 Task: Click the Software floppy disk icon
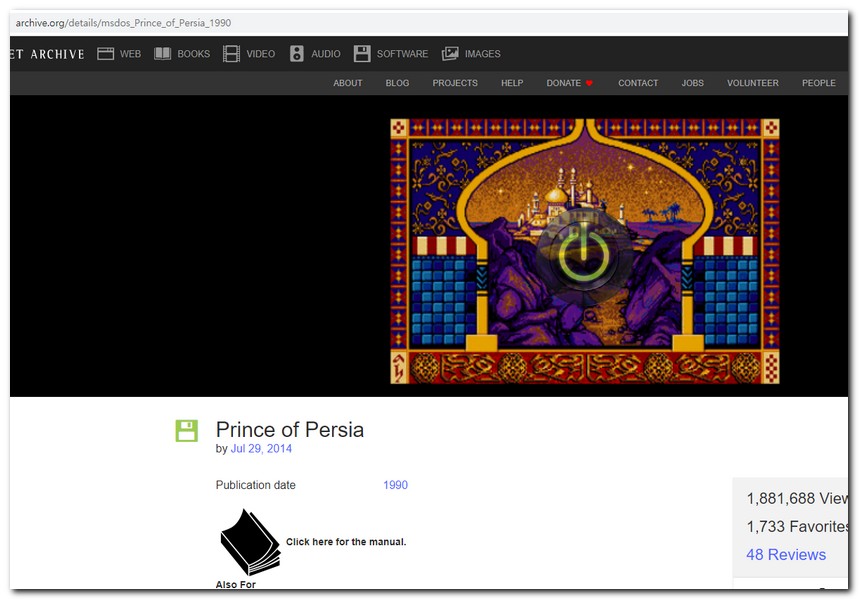[362, 54]
